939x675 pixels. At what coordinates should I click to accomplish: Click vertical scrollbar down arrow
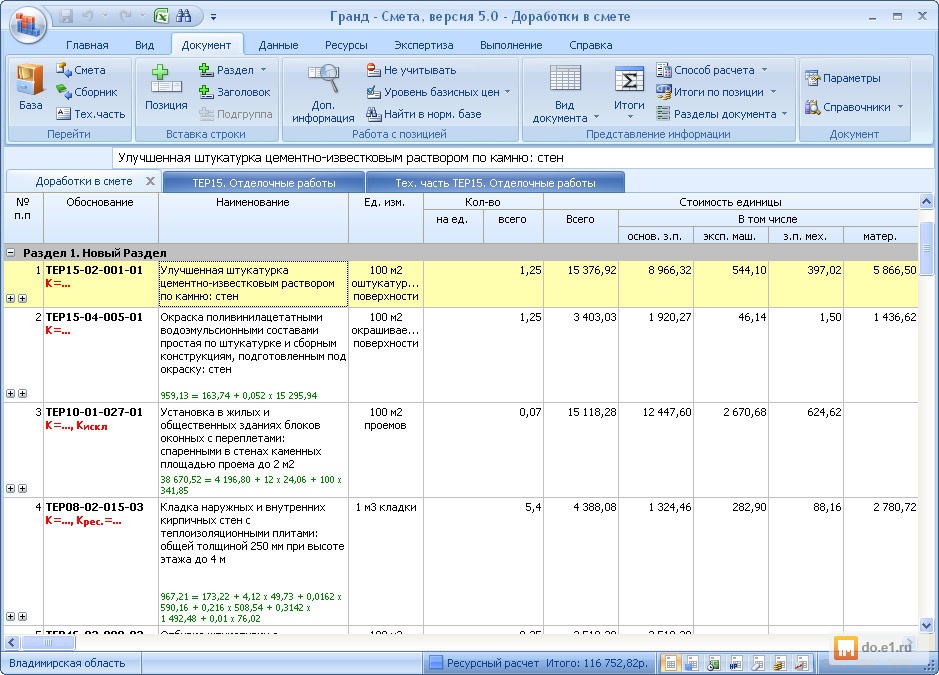926,625
